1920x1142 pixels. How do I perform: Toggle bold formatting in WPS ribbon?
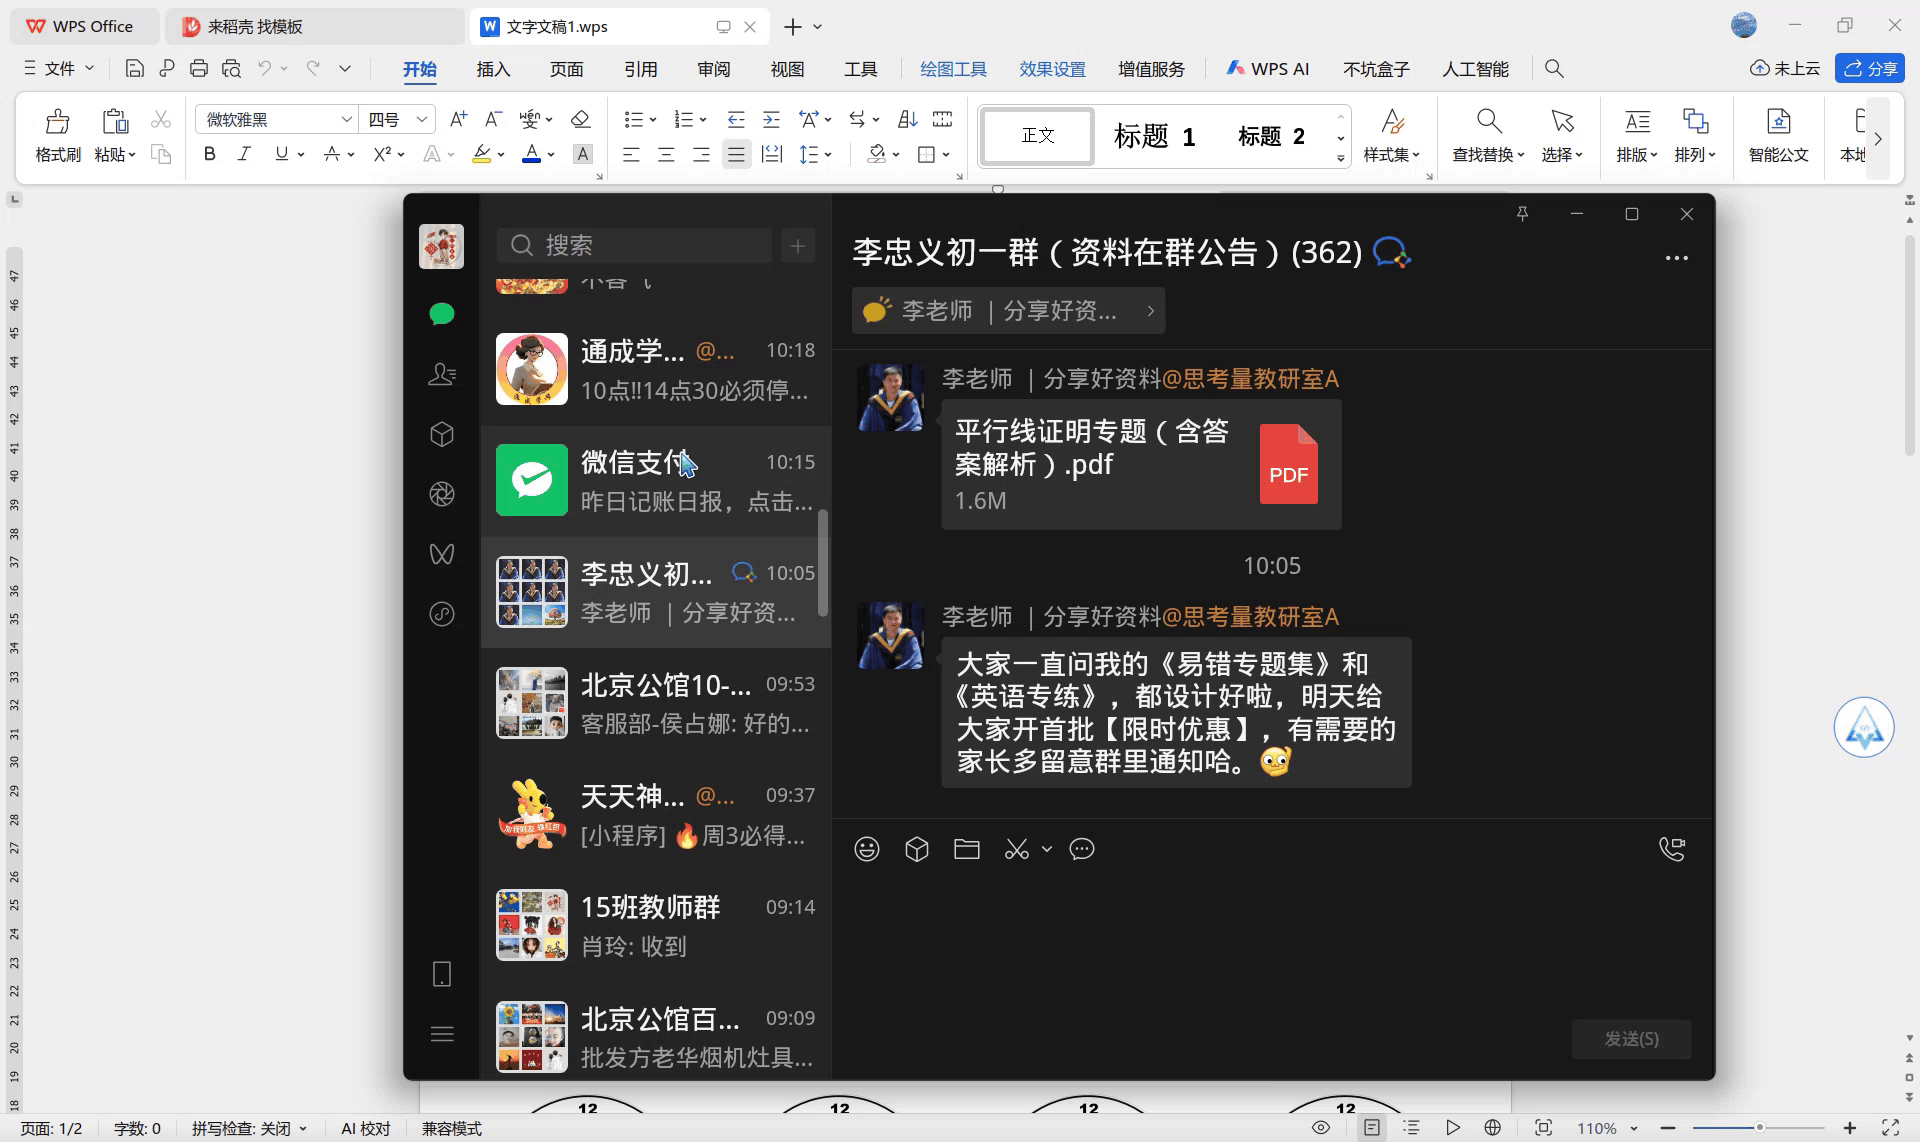(x=209, y=154)
